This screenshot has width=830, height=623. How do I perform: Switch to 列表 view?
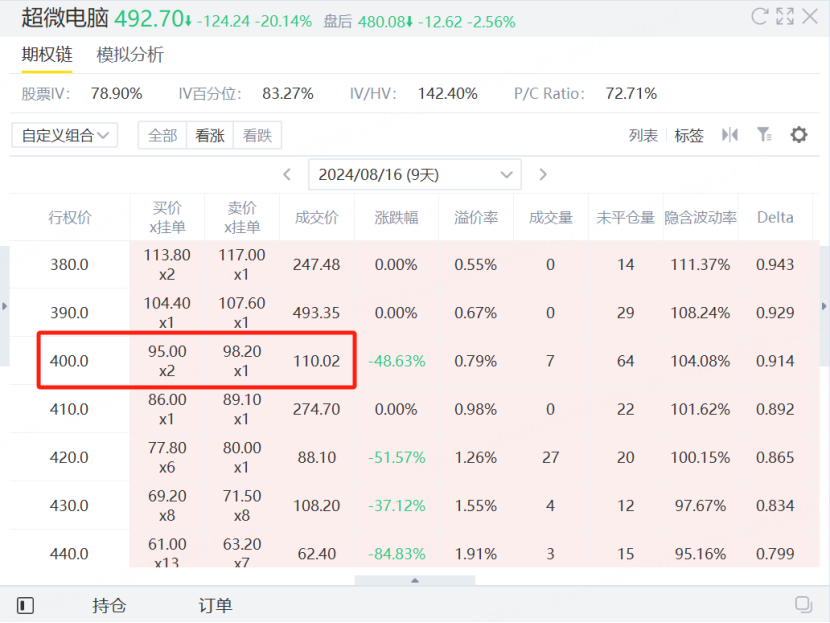point(643,136)
